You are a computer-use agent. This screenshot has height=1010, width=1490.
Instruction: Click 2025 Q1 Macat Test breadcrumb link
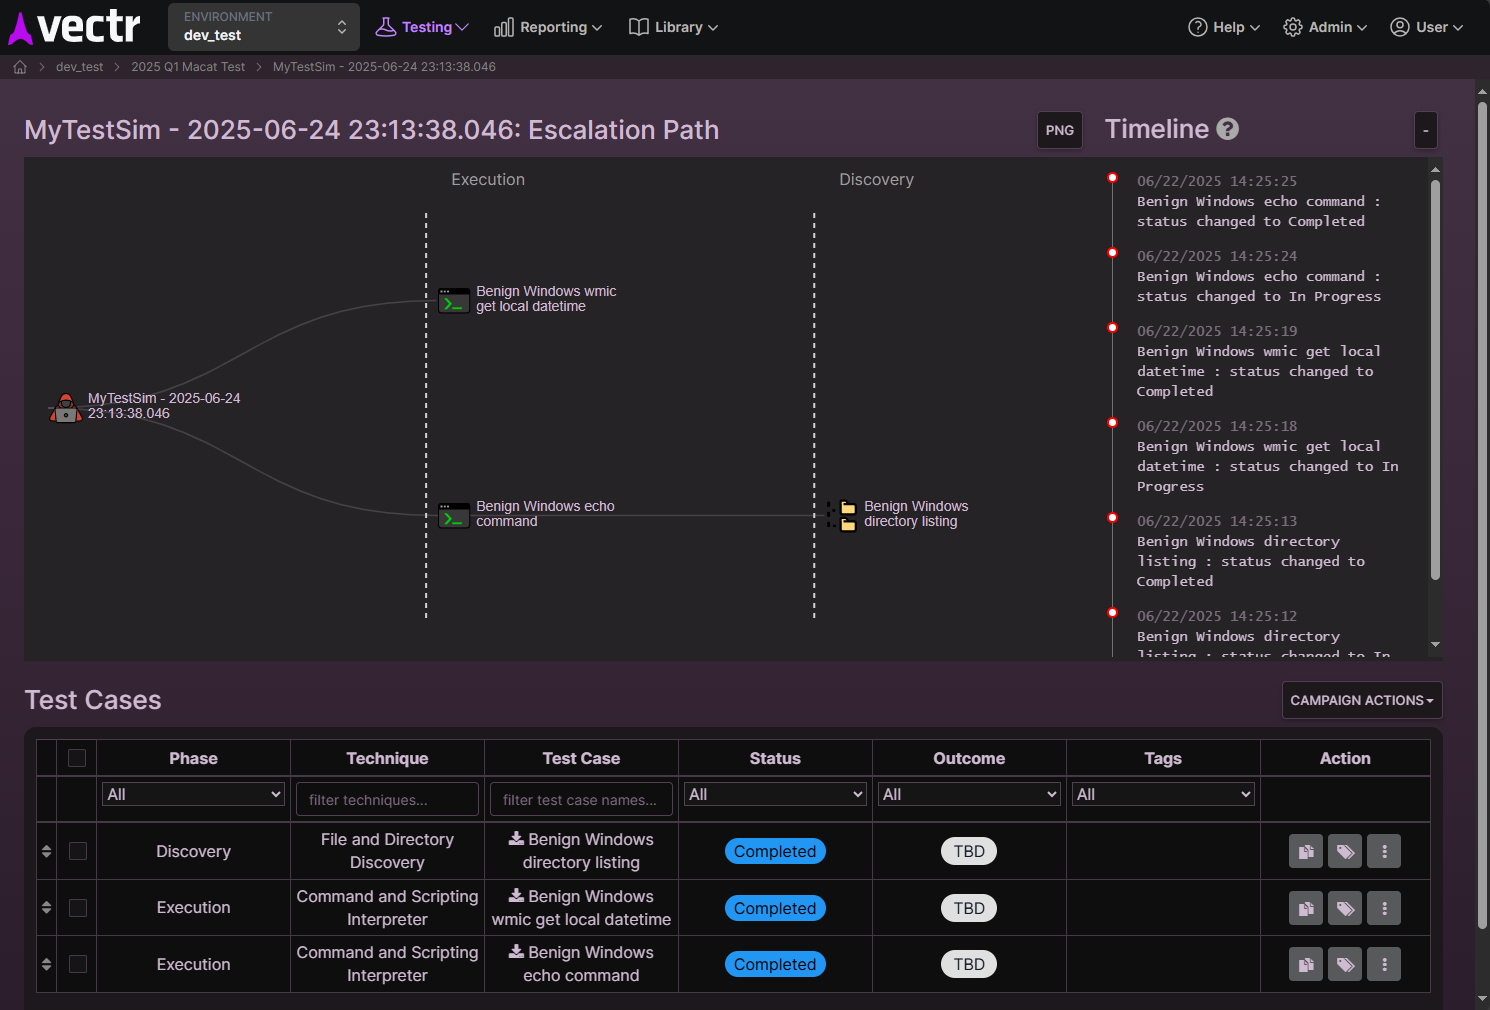188,67
